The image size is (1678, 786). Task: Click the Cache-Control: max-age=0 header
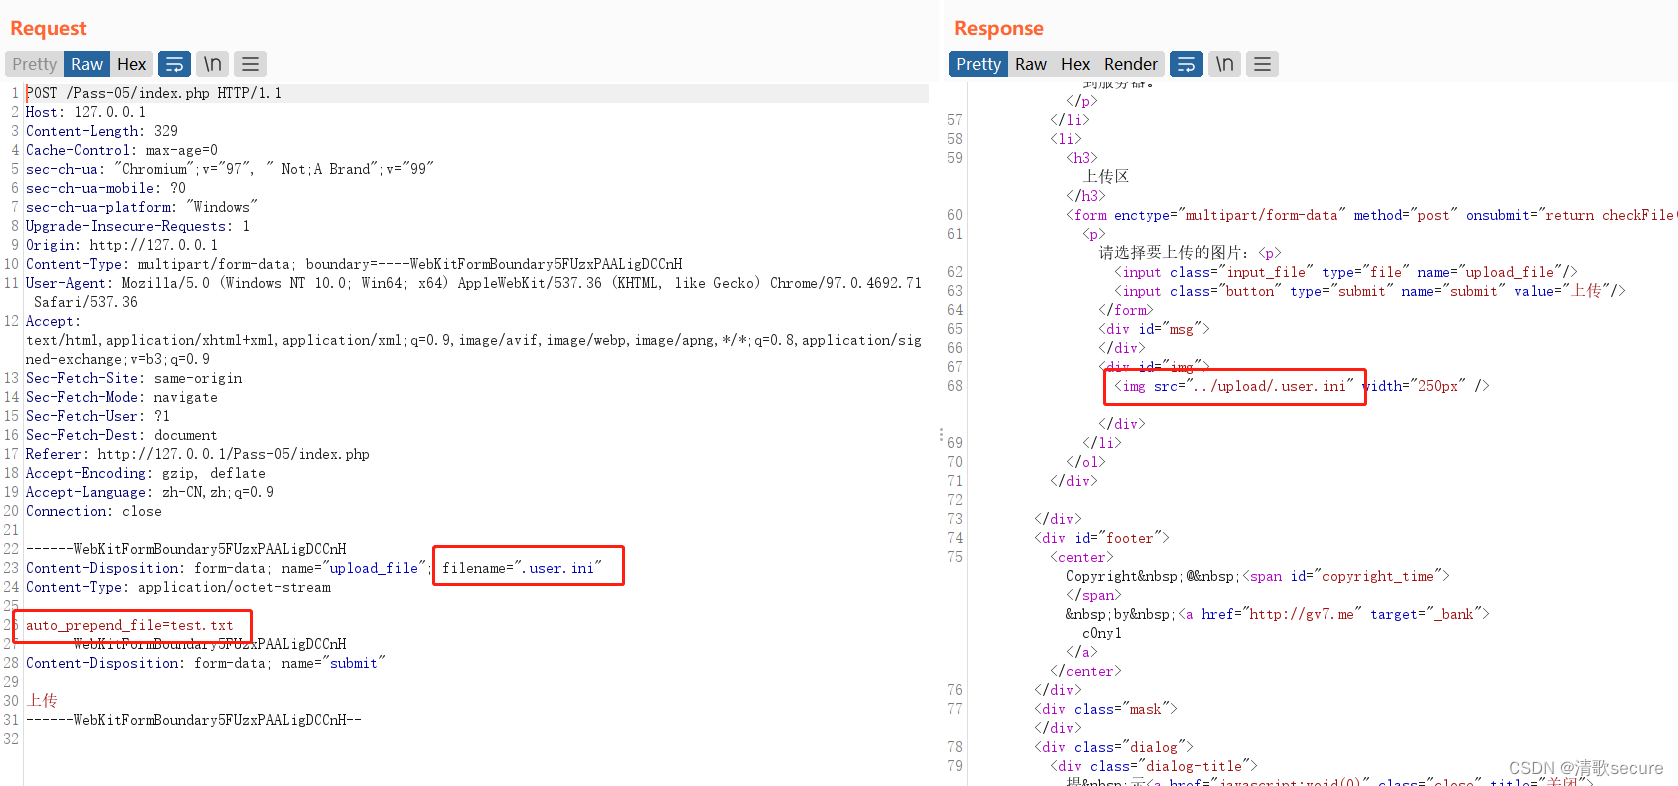(x=122, y=150)
